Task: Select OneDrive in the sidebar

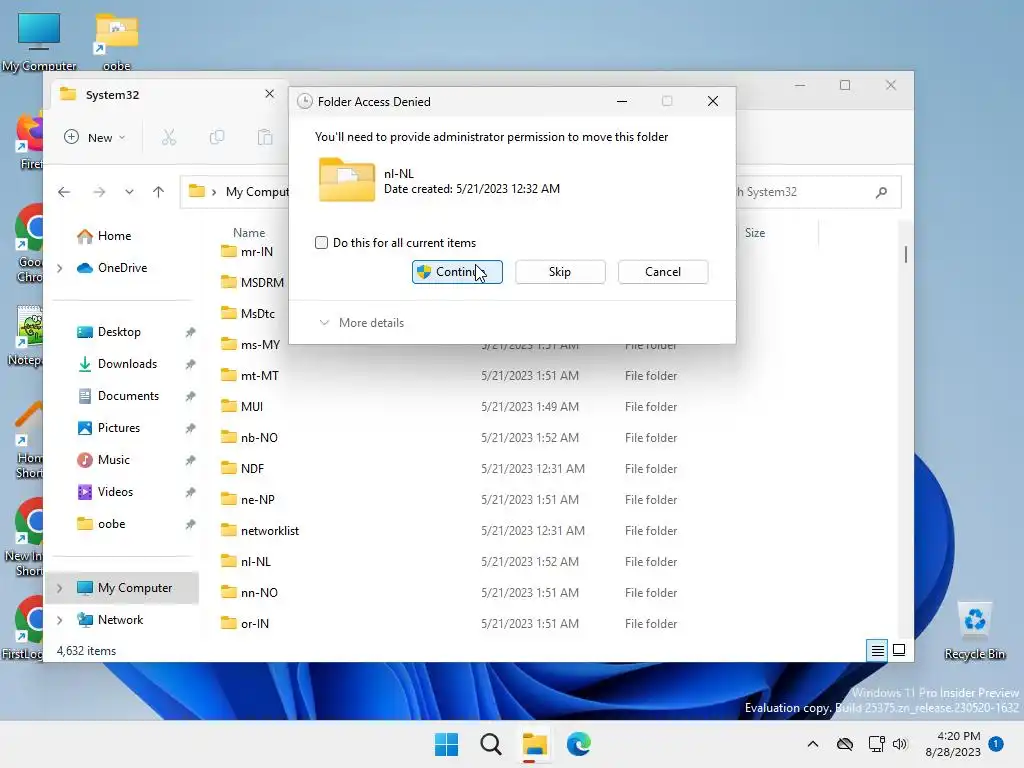Action: (x=112, y=268)
